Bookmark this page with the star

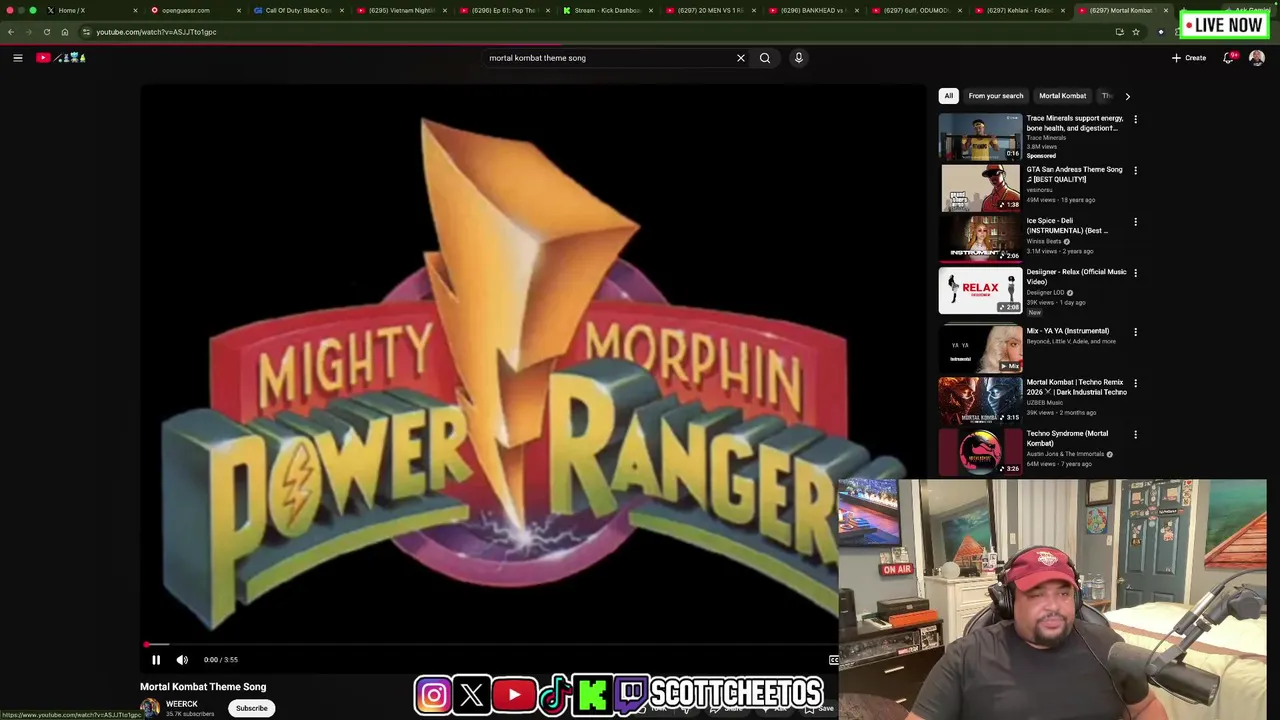(x=1136, y=32)
